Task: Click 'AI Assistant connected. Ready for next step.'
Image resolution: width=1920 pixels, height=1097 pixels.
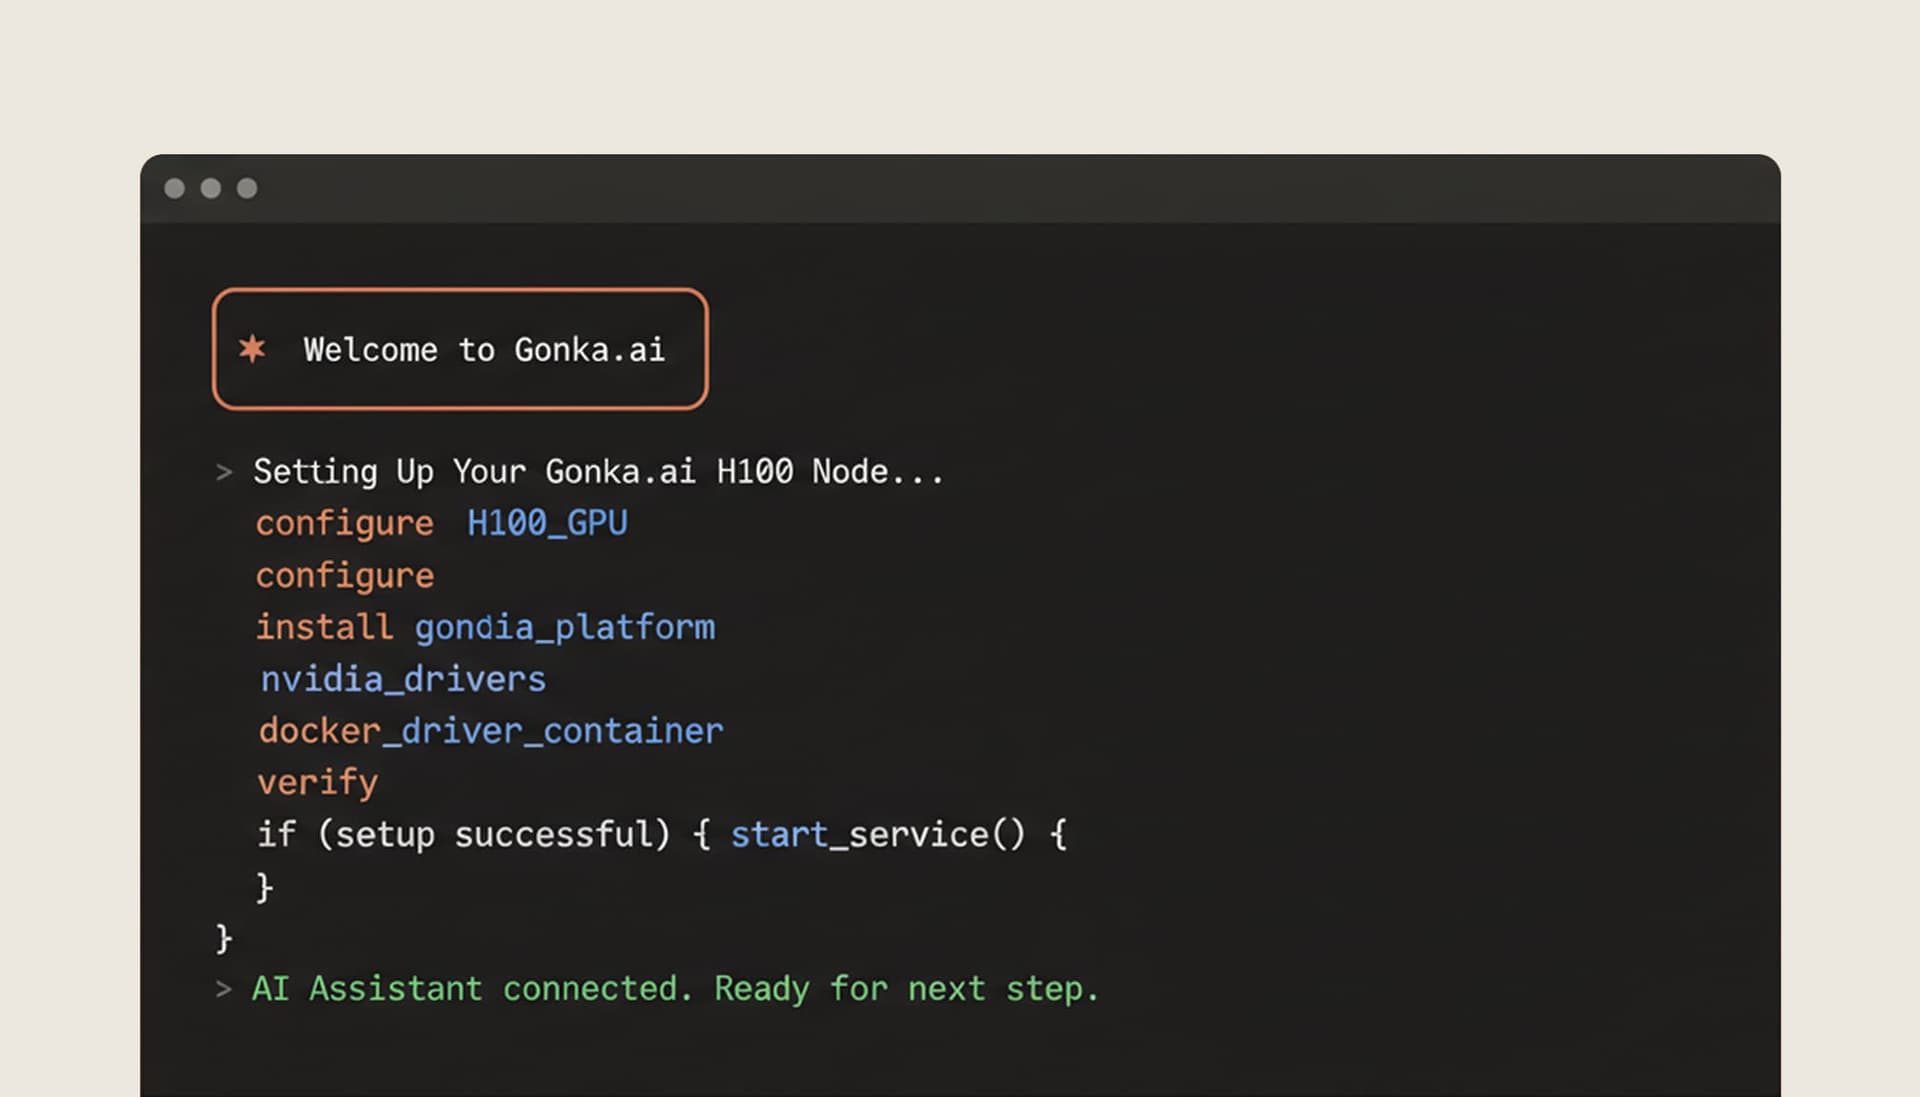Action: point(675,988)
